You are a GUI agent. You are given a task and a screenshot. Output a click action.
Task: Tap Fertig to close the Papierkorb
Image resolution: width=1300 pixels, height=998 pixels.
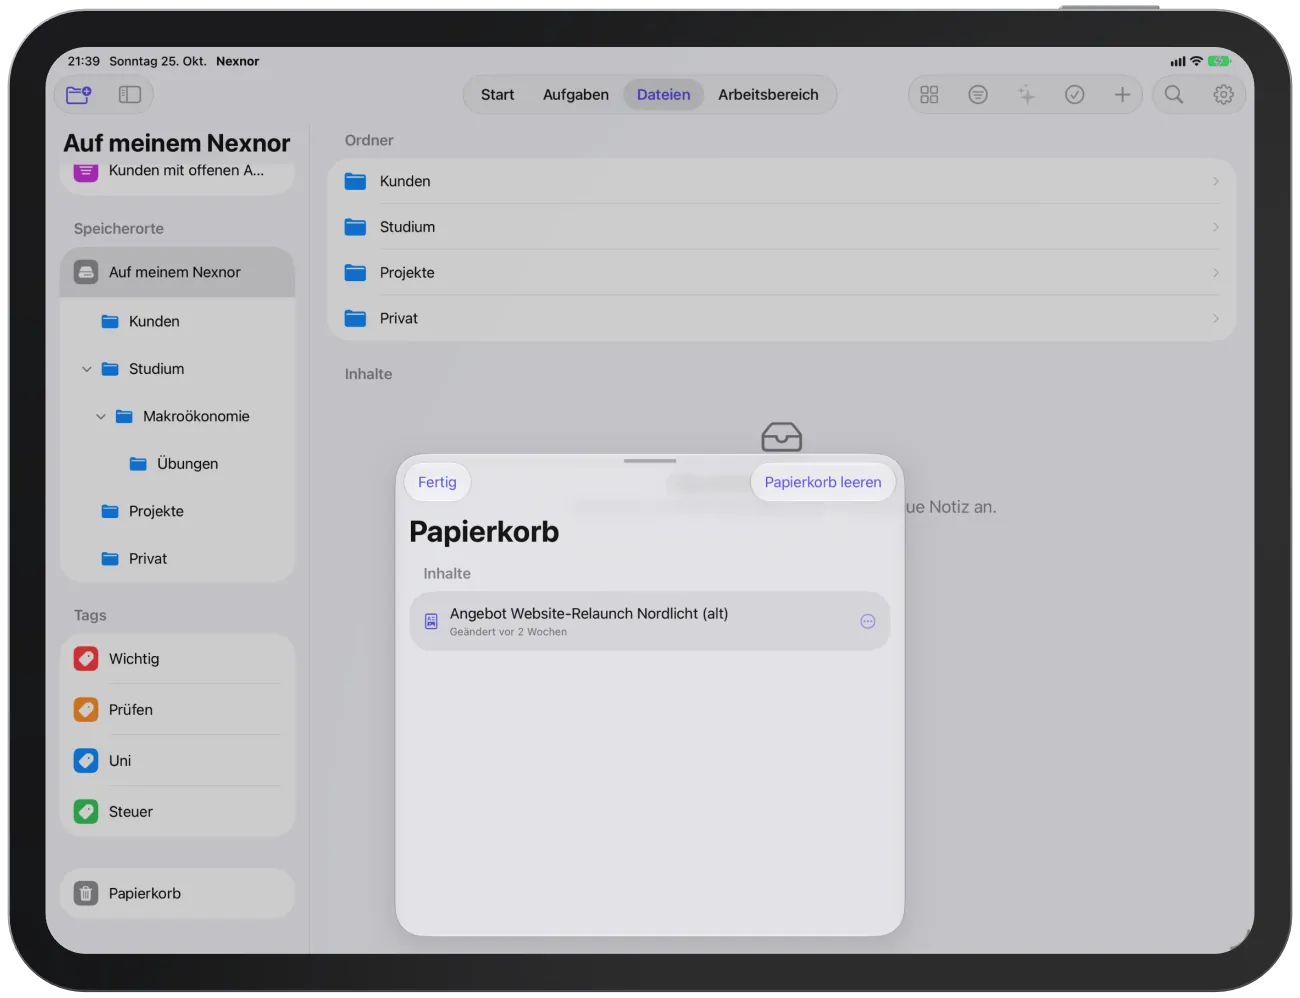point(437,482)
